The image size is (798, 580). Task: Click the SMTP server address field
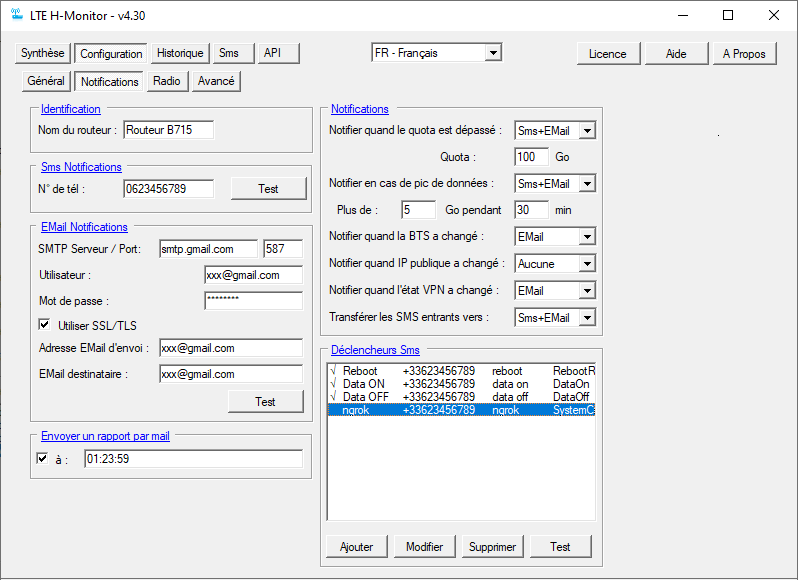pos(207,249)
